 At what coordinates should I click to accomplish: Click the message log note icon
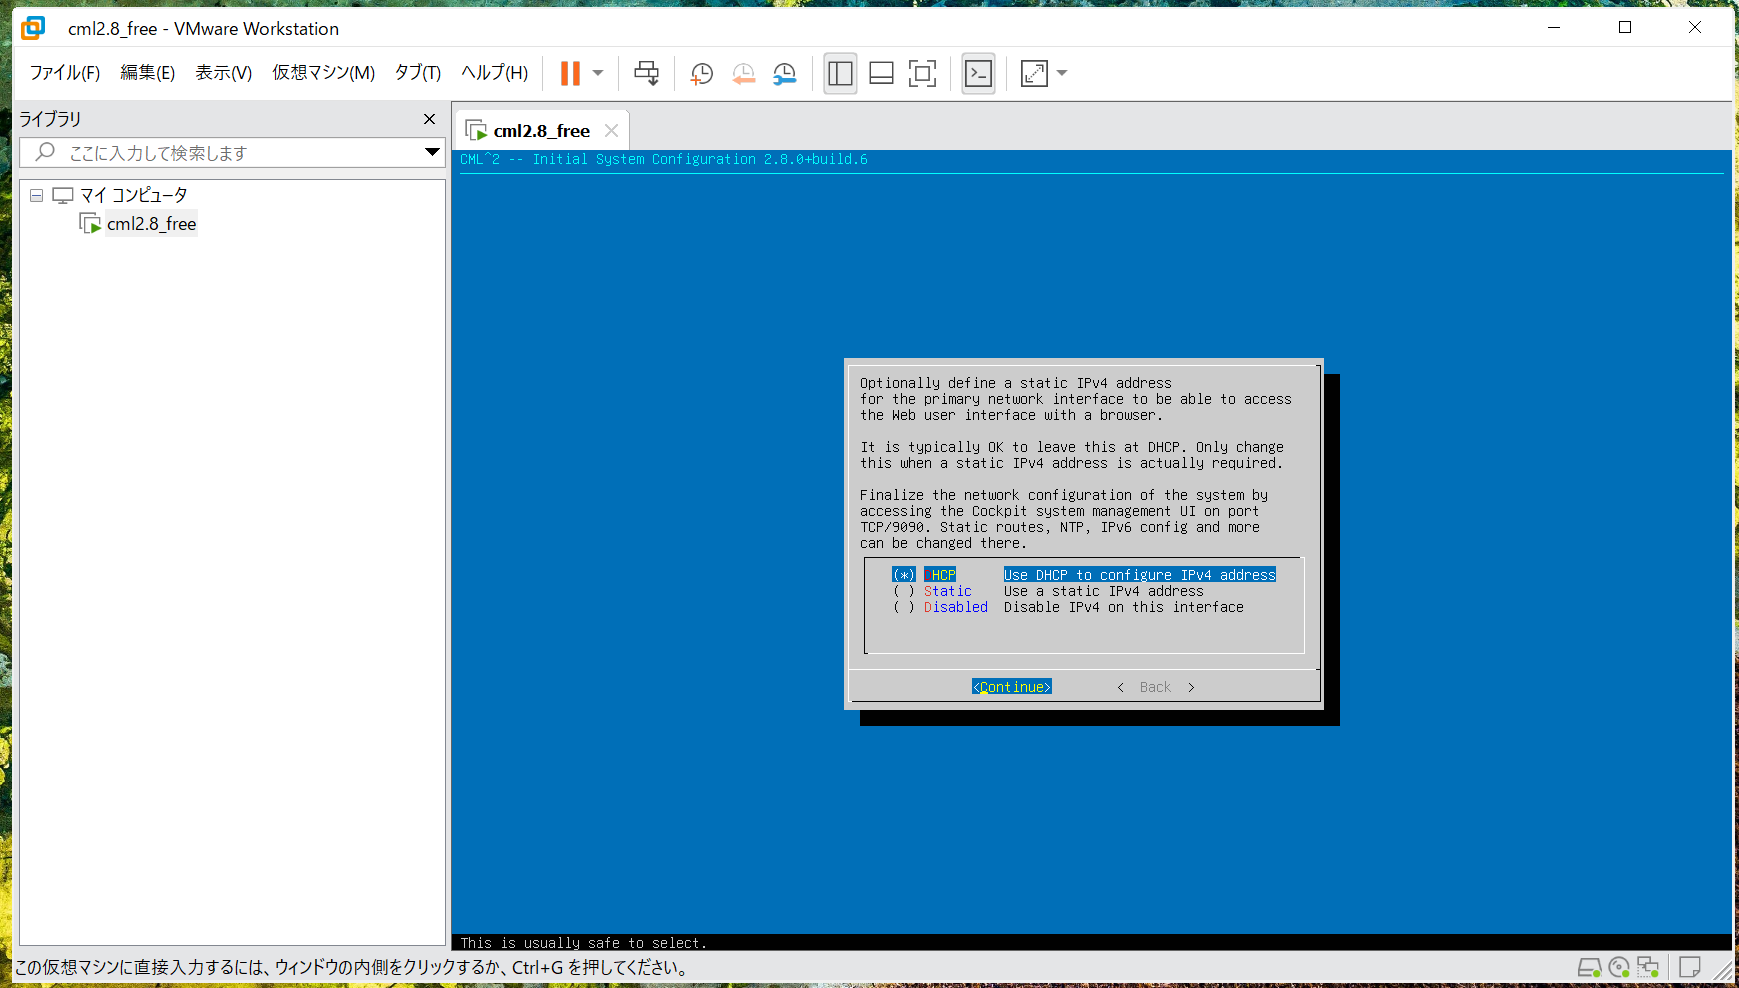coord(1690,967)
